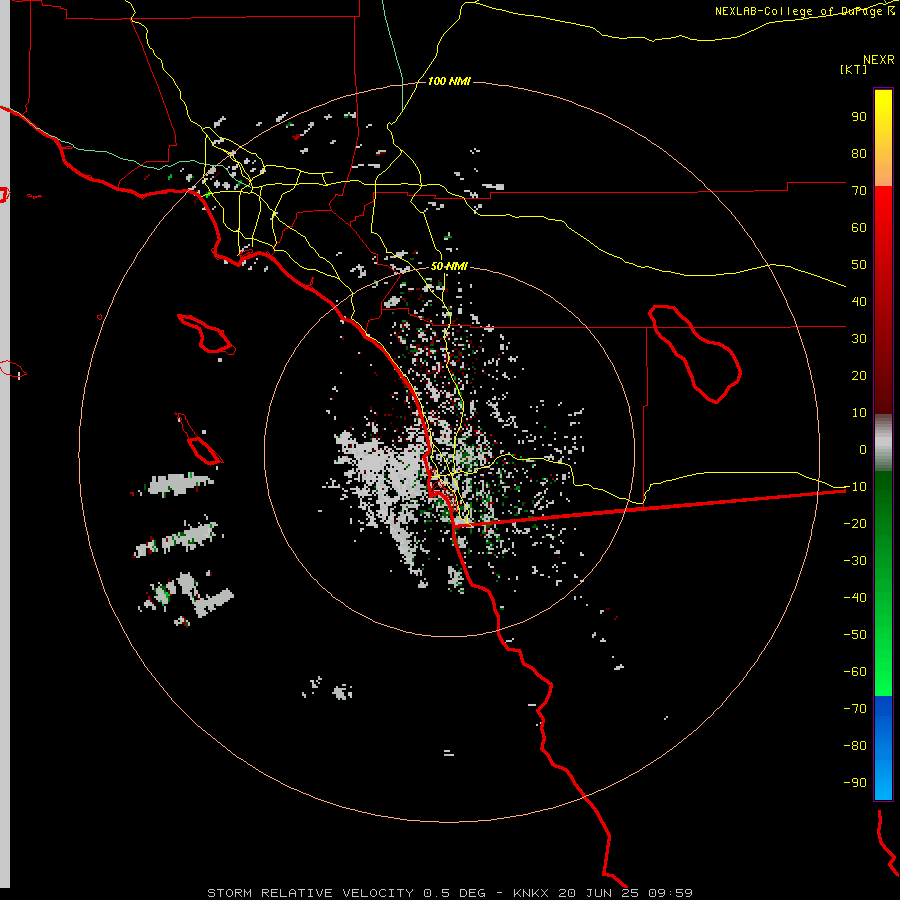Click the 0 knot scale value
900x900 pixels.
863,450
